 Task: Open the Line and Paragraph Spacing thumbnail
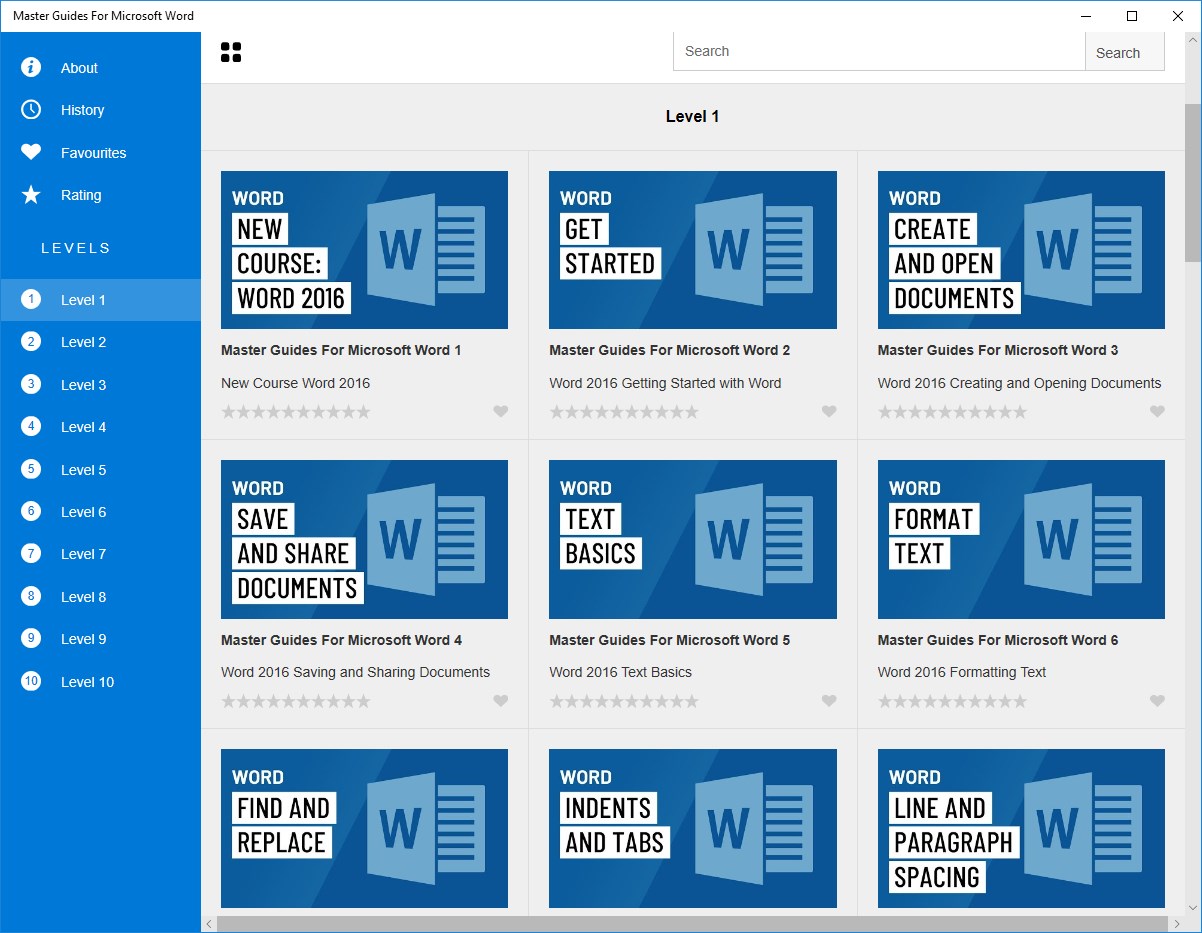[x=1021, y=828]
